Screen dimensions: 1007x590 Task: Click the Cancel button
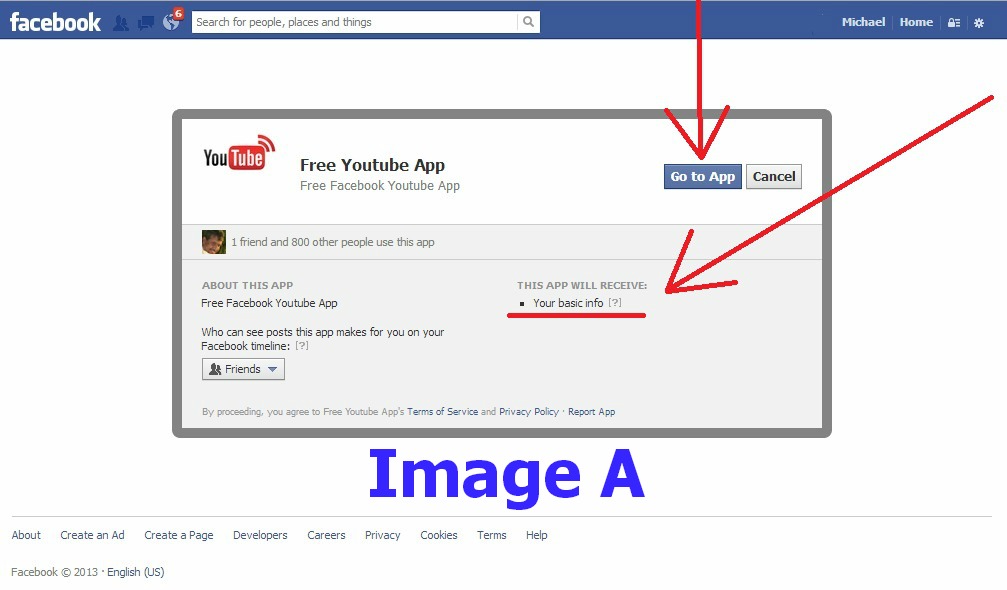tap(774, 177)
